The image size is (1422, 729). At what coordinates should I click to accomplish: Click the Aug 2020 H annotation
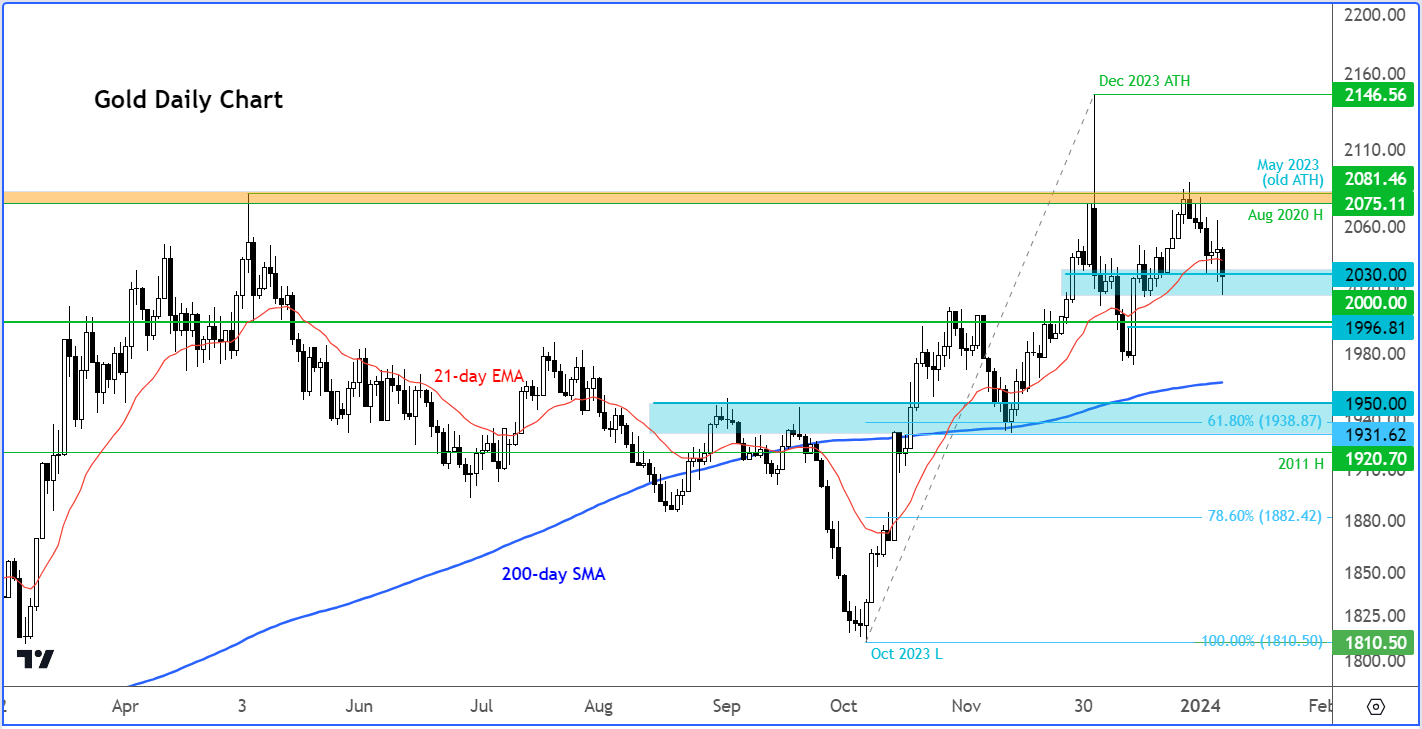tap(1284, 215)
